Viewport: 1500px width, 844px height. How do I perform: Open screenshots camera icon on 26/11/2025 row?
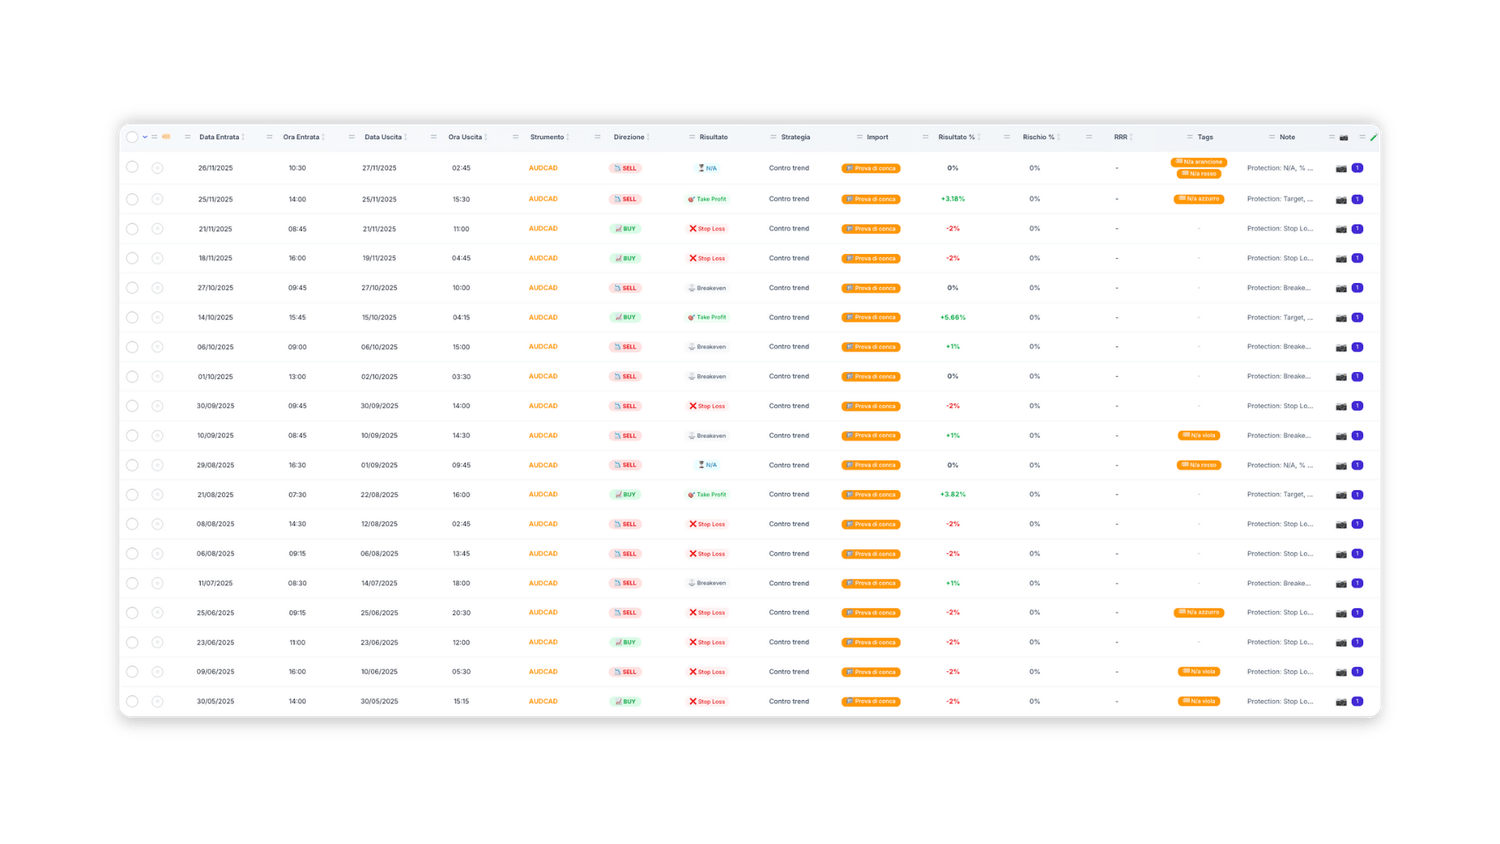pyautogui.click(x=1341, y=168)
